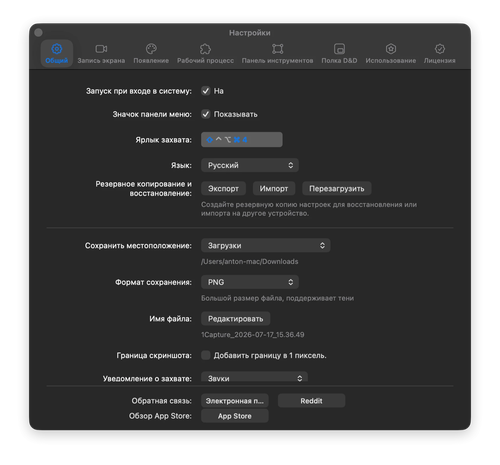Select the Появление palette icon
The image size is (500, 465).
tap(151, 49)
